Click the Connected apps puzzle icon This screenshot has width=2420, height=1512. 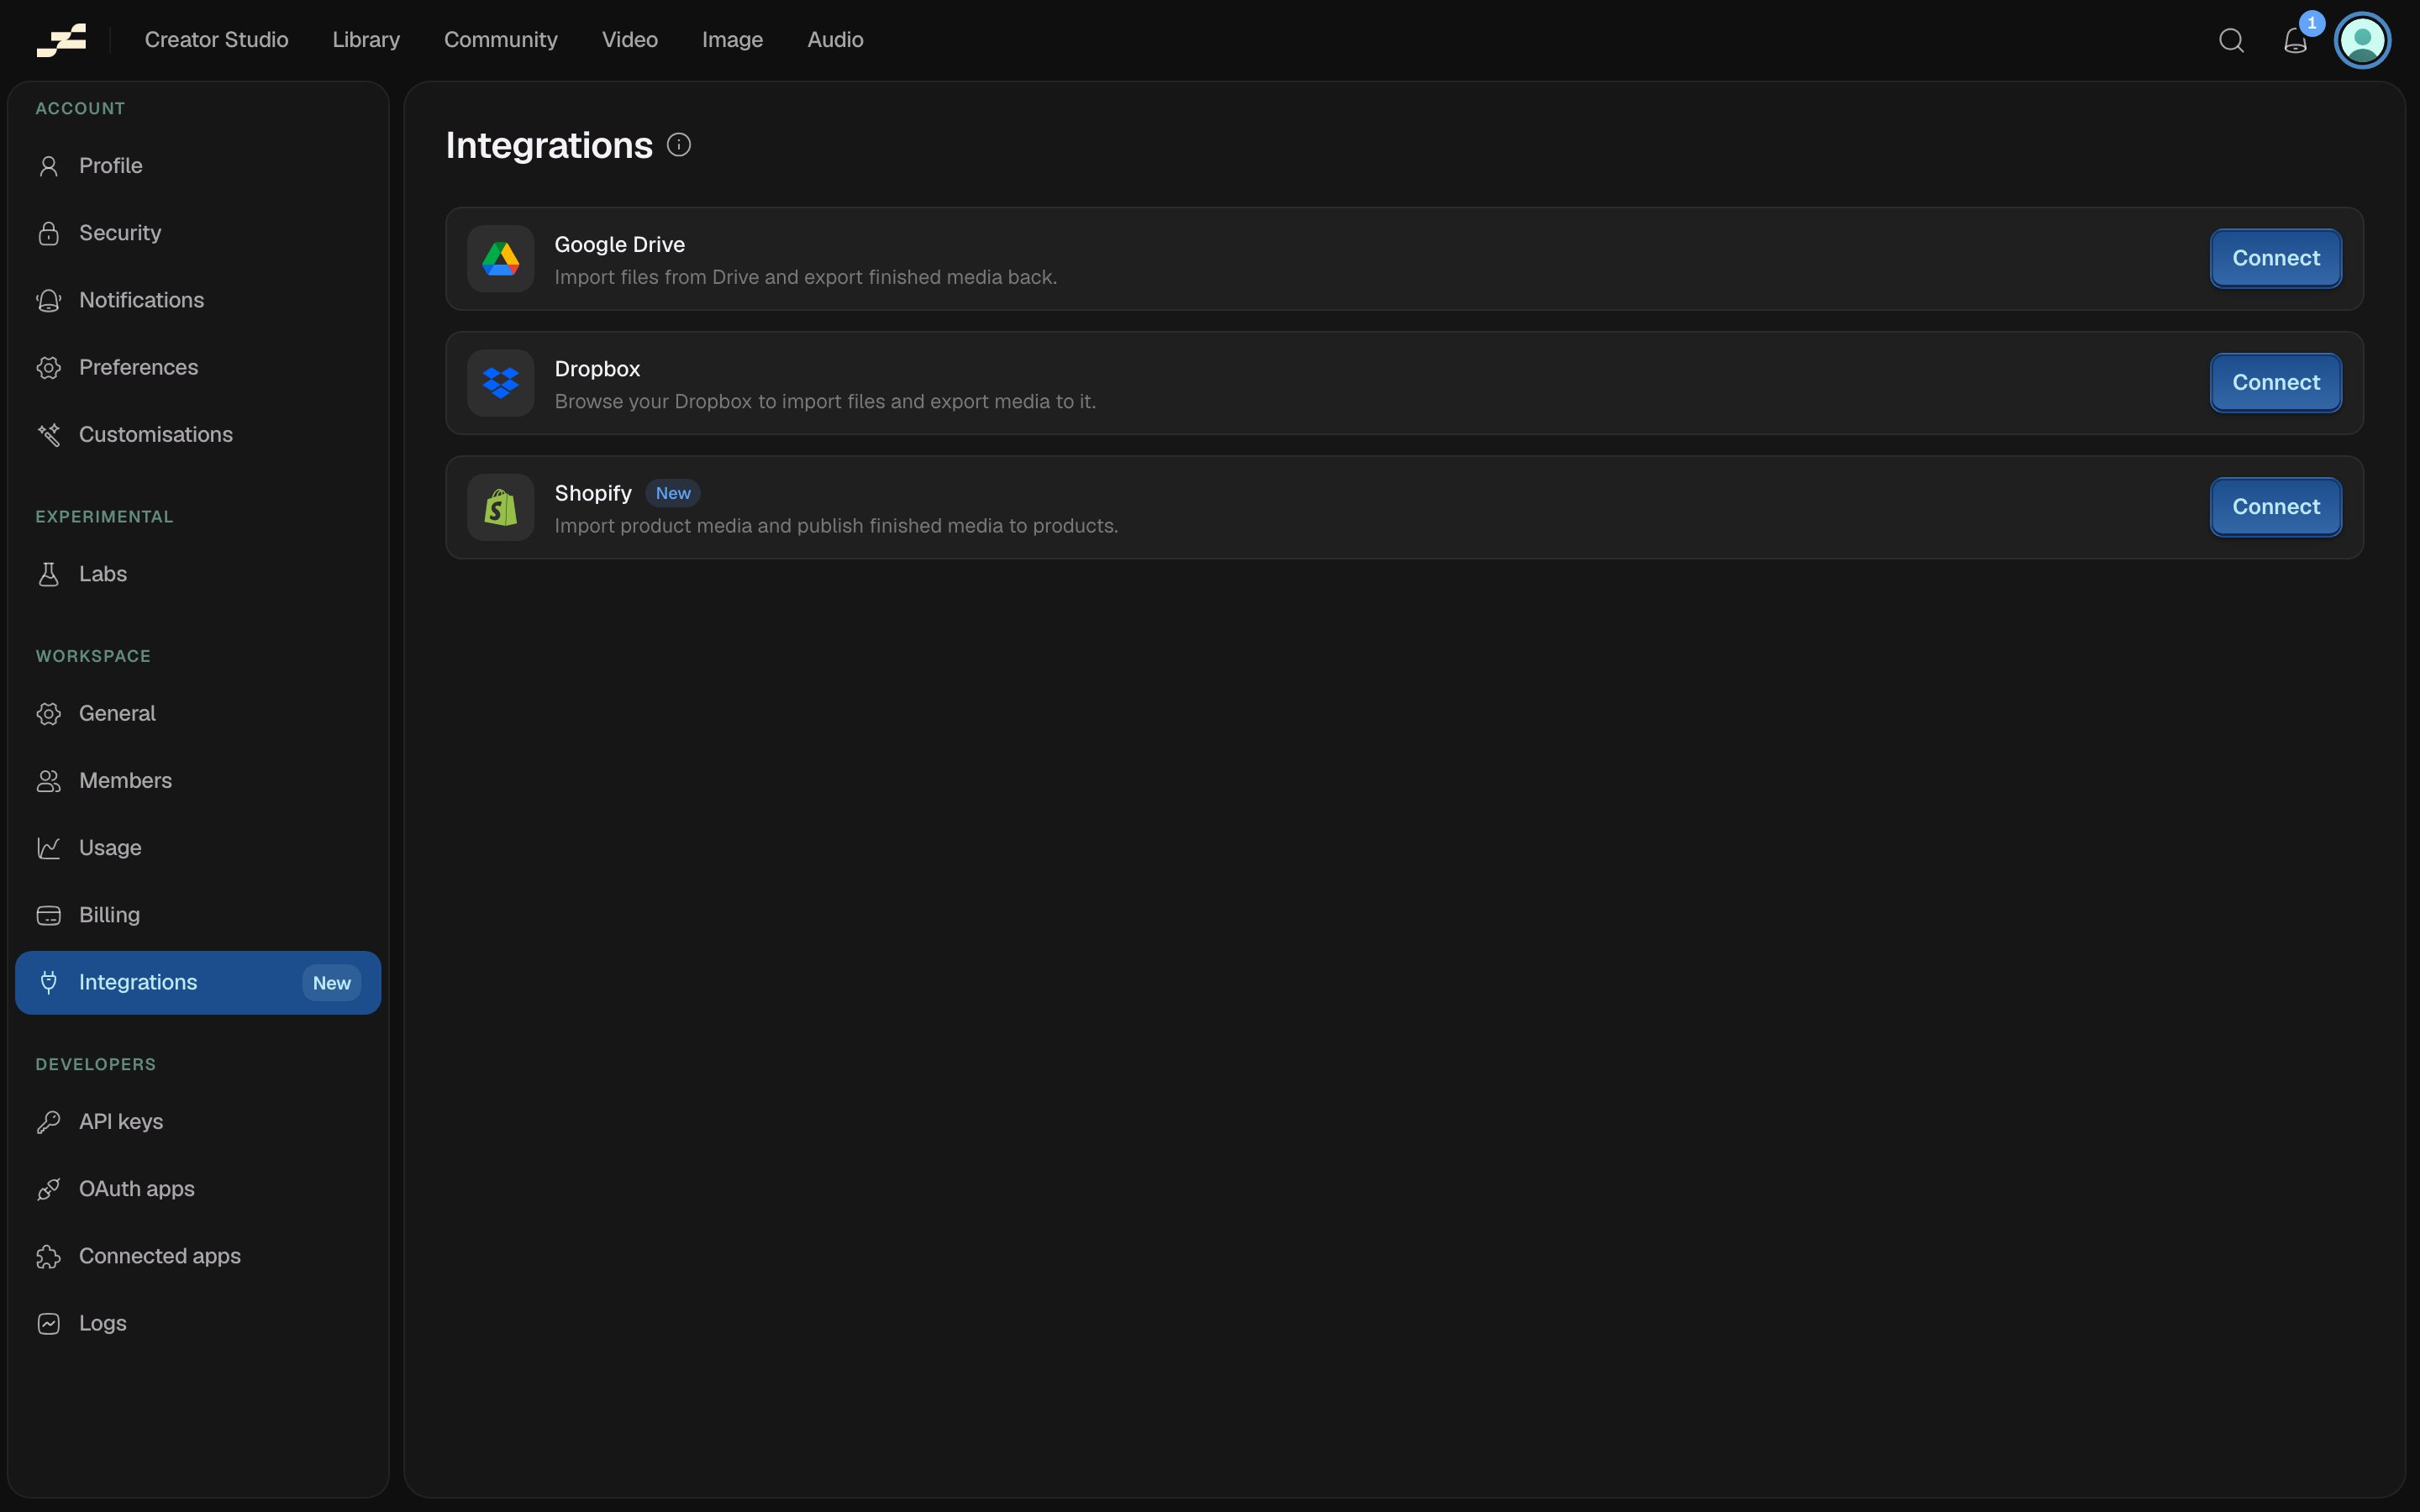[x=48, y=1256]
